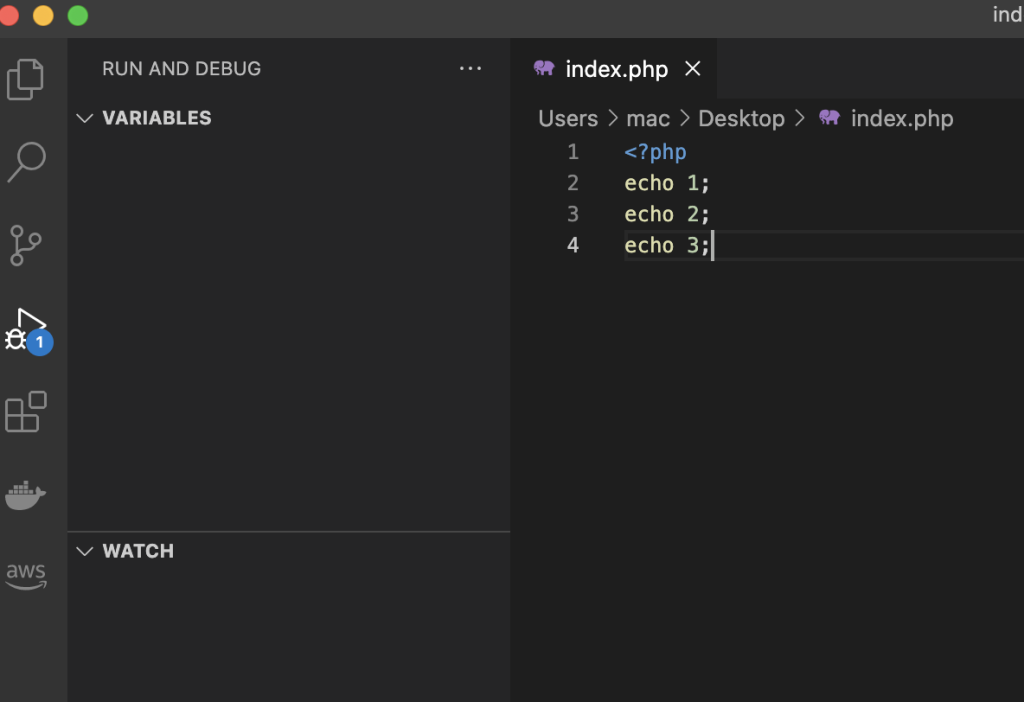Open the Run and Debug views menu (...)

[470, 68]
